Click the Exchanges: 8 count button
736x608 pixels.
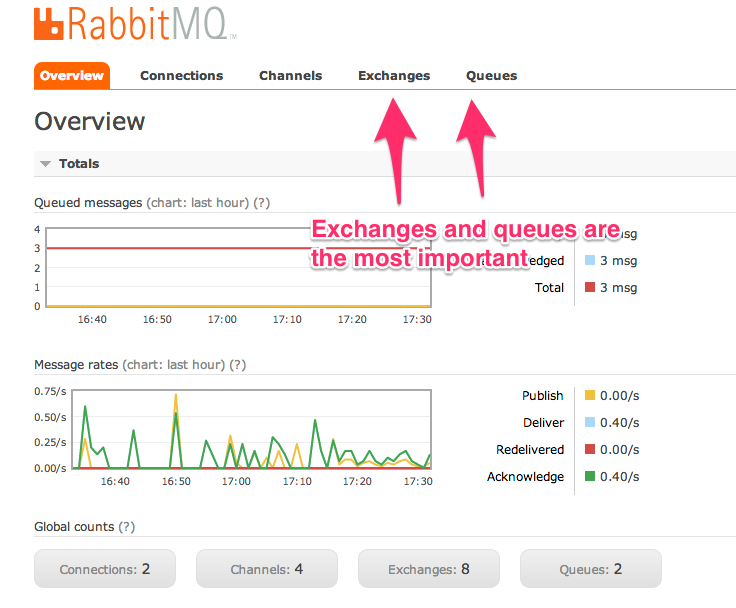tap(429, 569)
